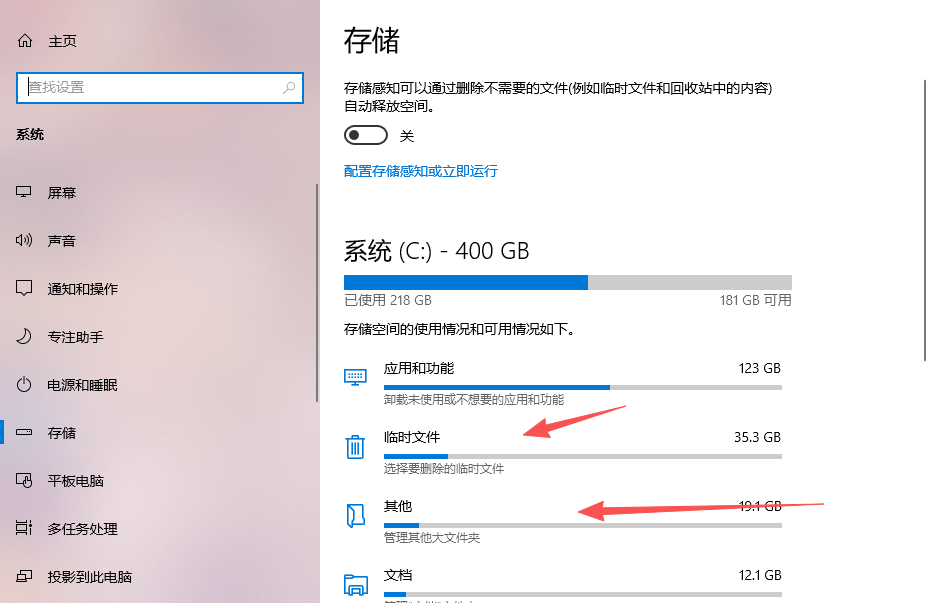Click Configure Storage Sense or run it now link
The image size is (928, 603).
pos(420,171)
